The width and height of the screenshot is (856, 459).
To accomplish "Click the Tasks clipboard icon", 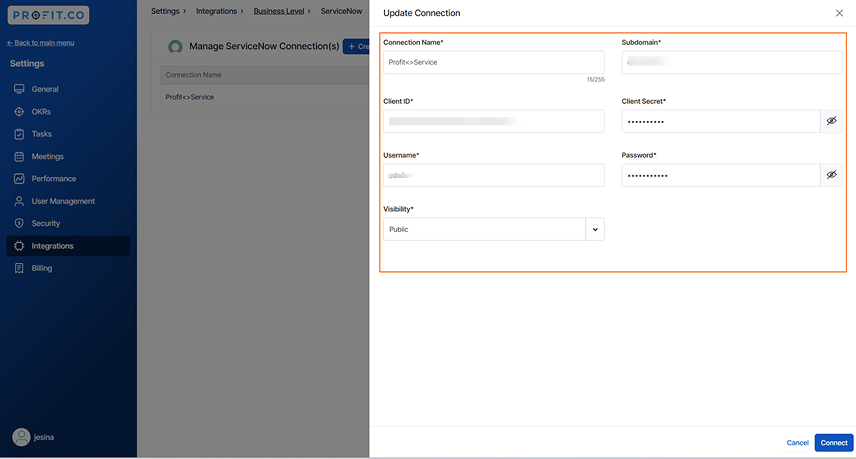I will tap(19, 134).
